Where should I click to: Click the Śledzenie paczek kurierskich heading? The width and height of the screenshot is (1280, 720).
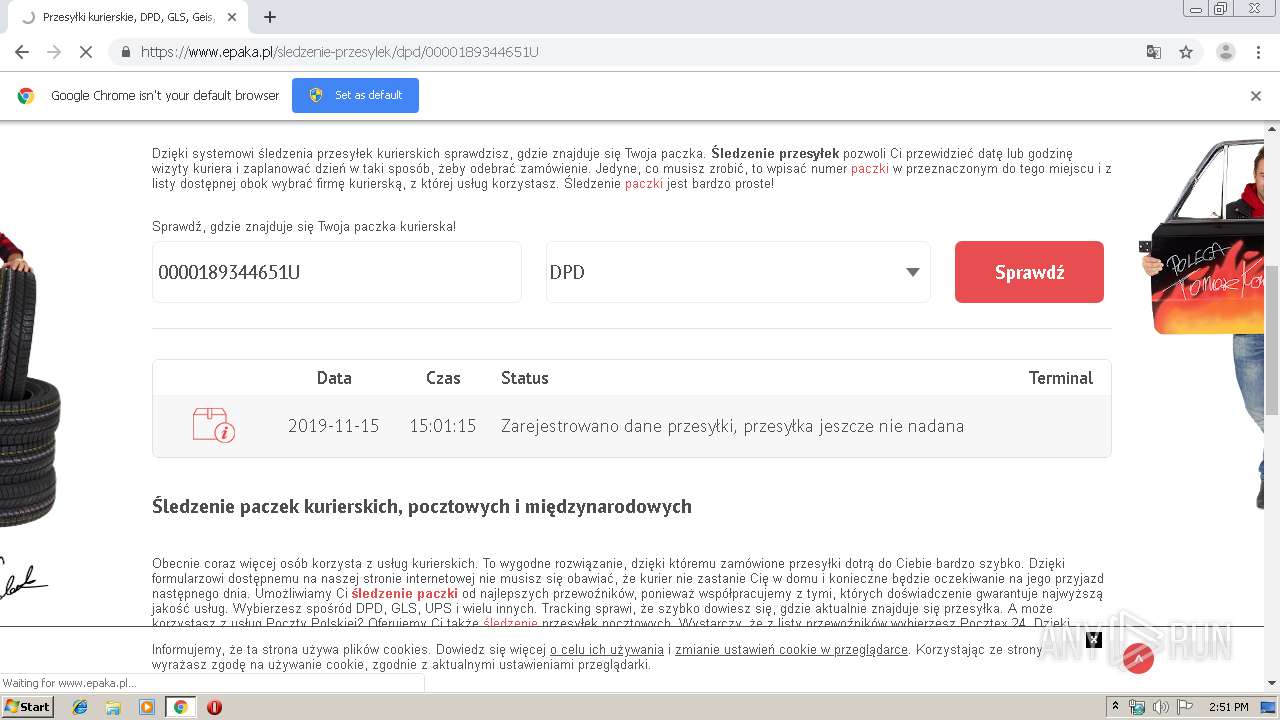coord(422,507)
